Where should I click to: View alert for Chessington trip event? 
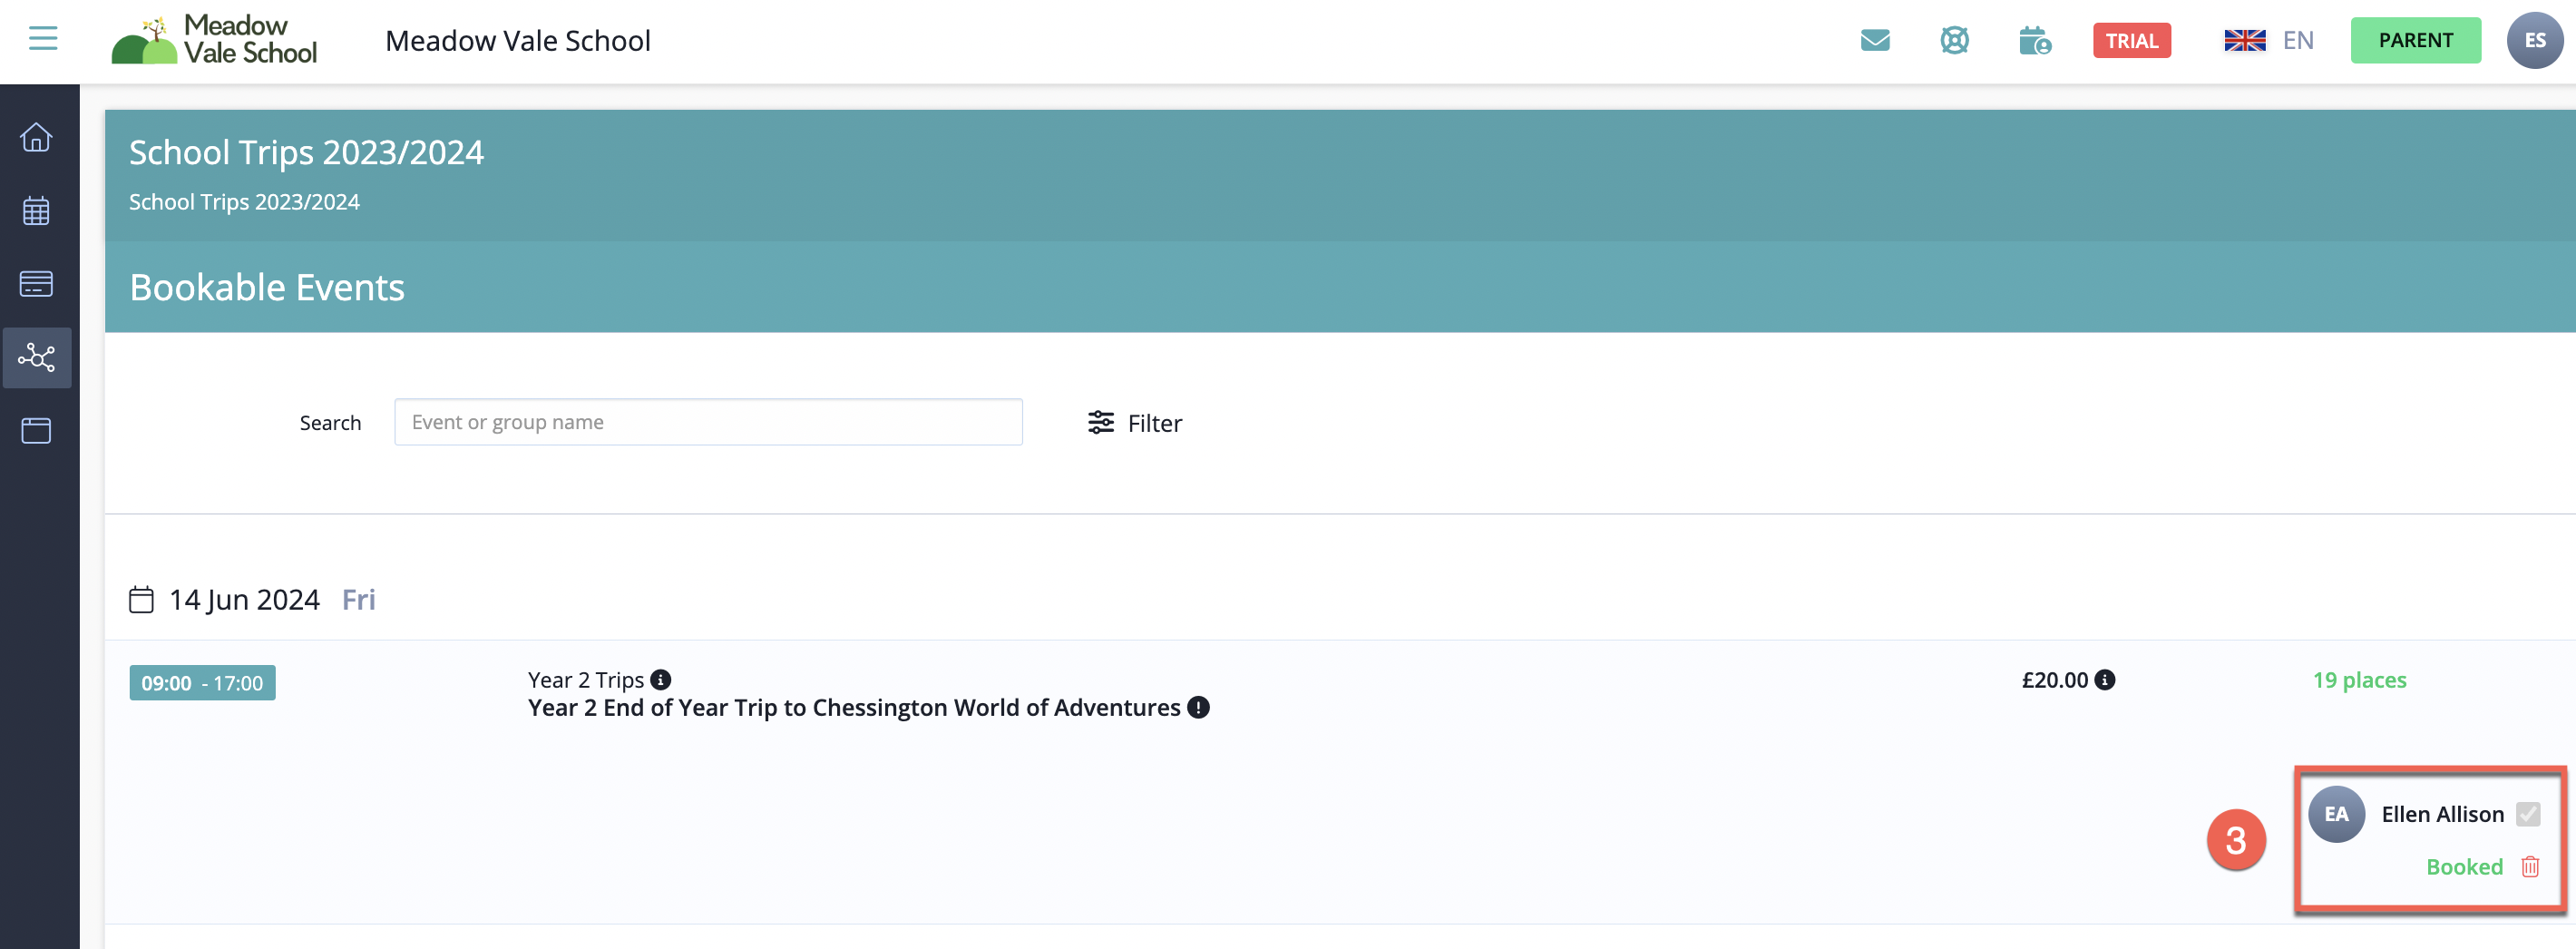[1198, 708]
